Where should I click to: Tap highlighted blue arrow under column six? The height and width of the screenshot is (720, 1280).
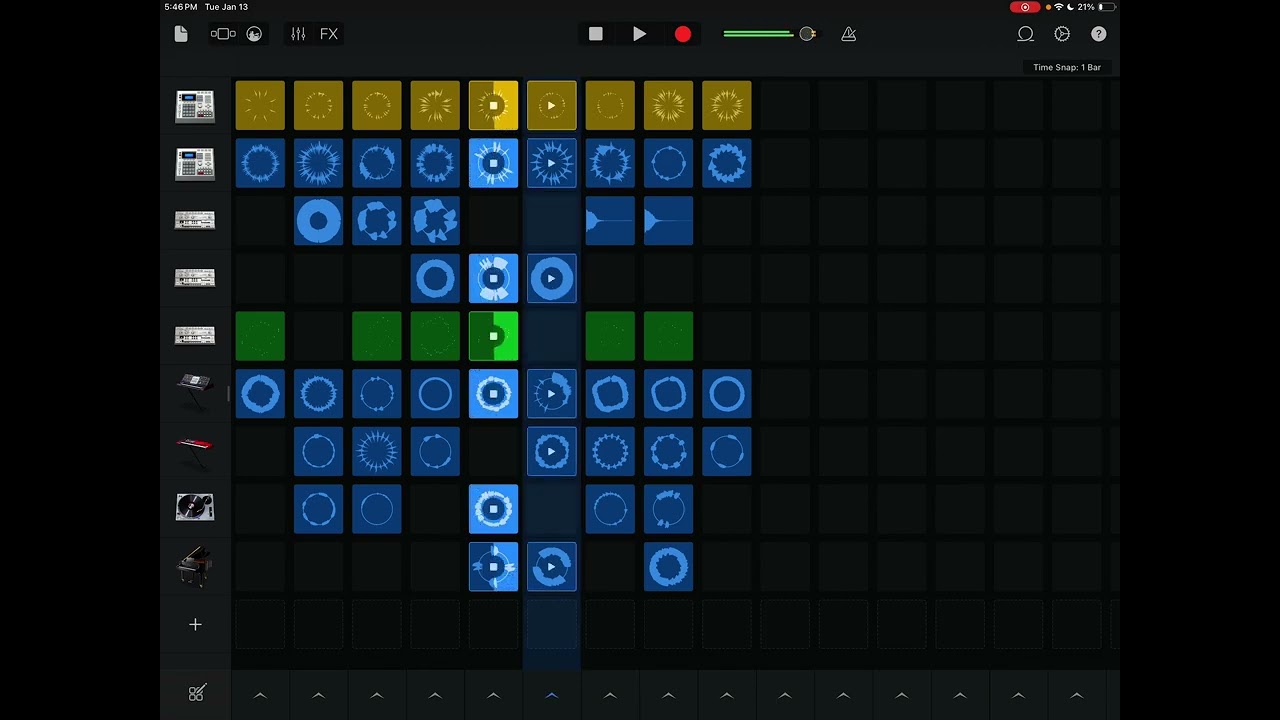pos(552,695)
